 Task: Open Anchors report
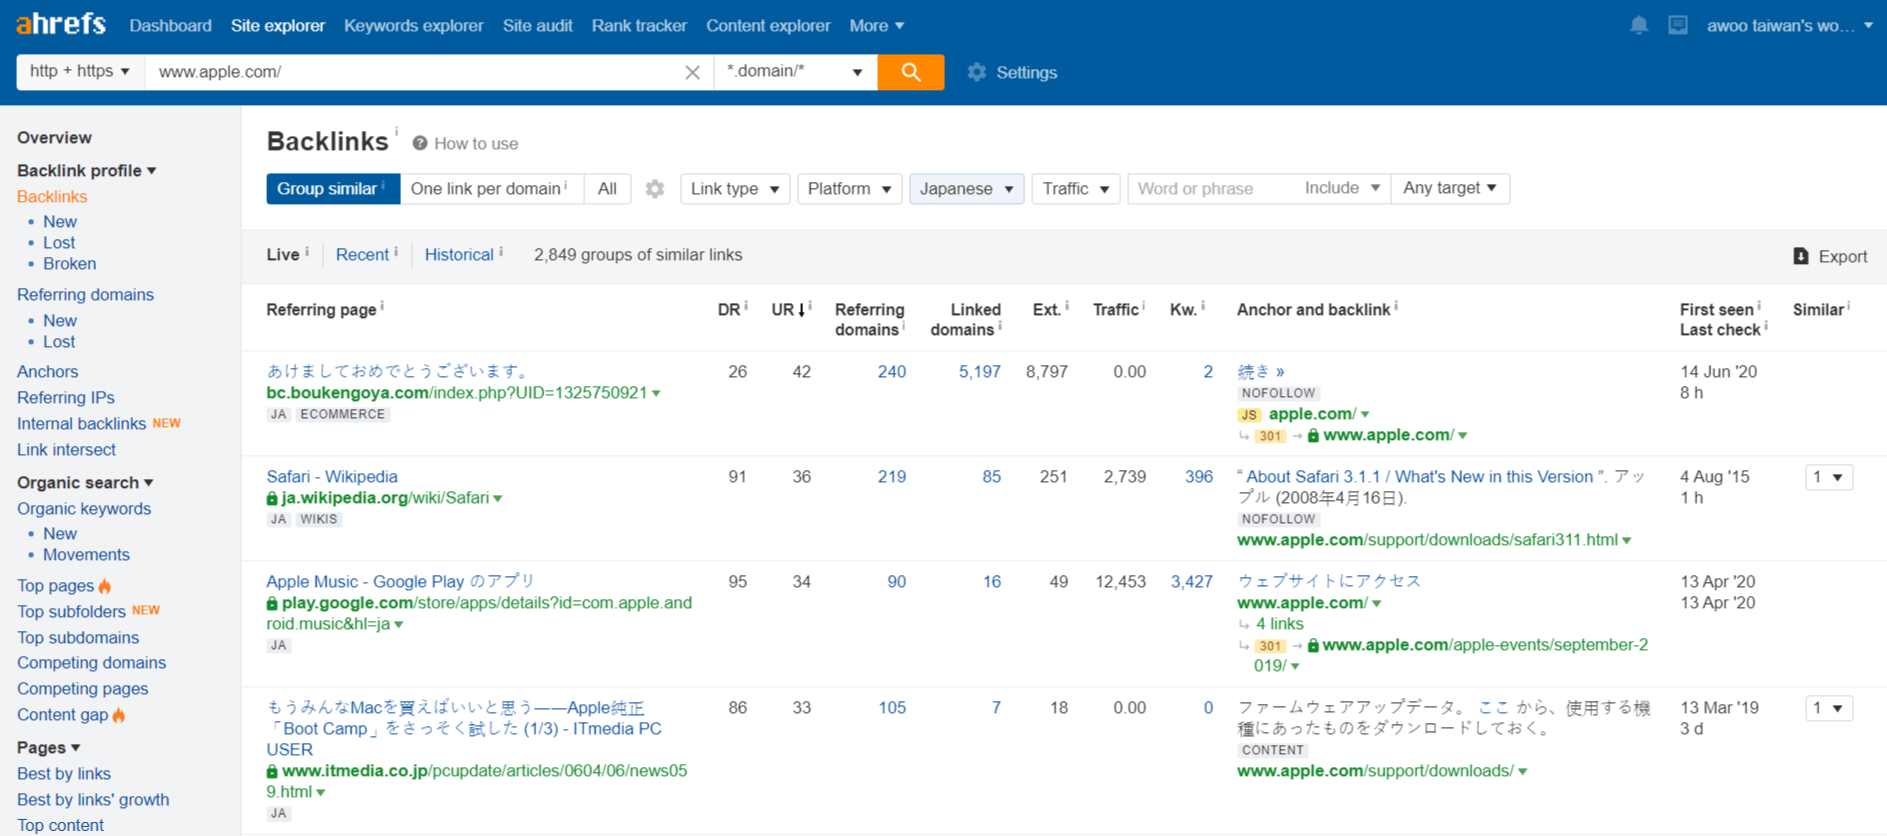(x=47, y=372)
